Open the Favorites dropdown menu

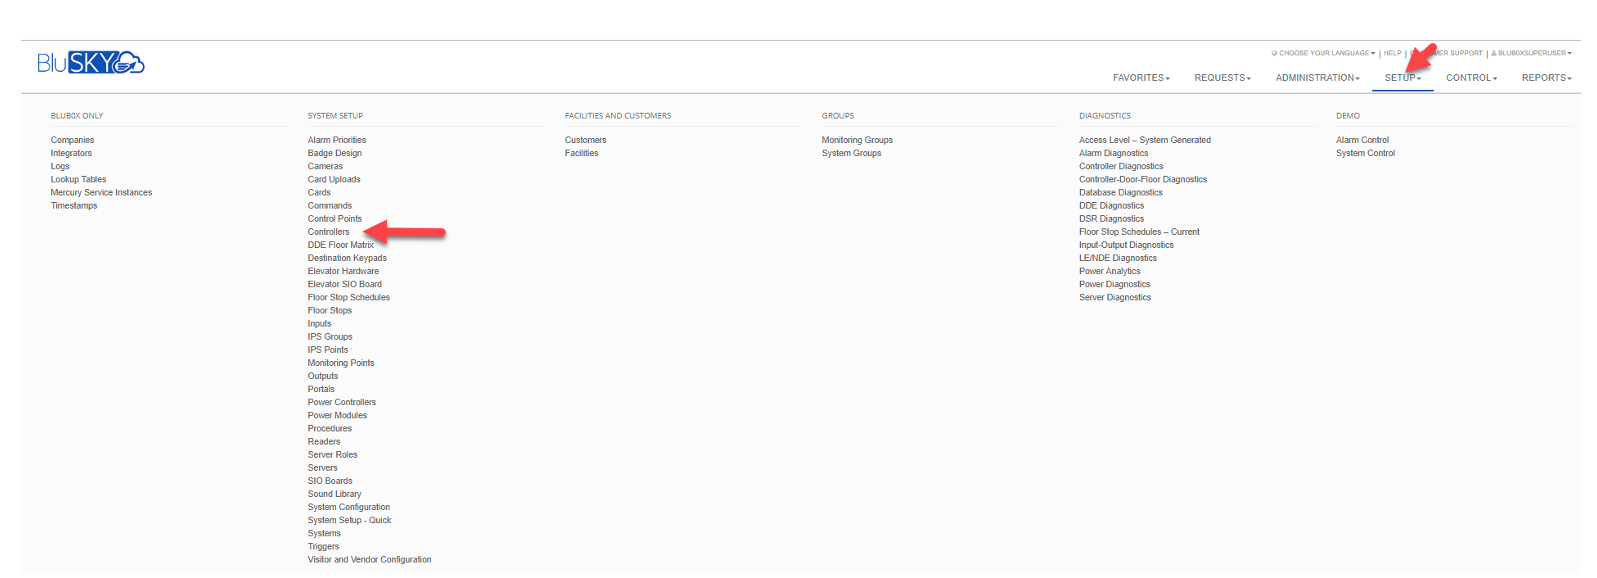pyautogui.click(x=1140, y=78)
